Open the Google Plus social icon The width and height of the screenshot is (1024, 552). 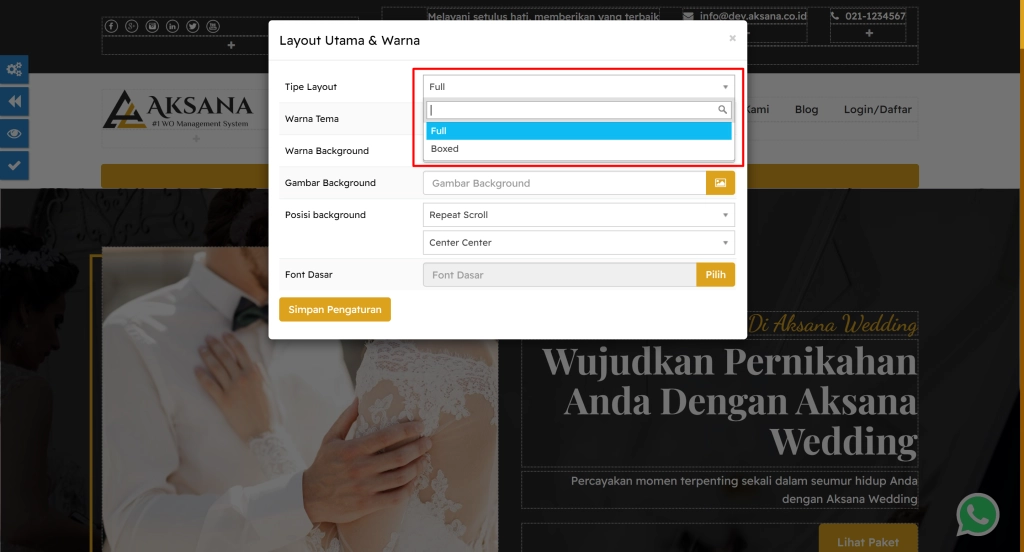point(132,26)
